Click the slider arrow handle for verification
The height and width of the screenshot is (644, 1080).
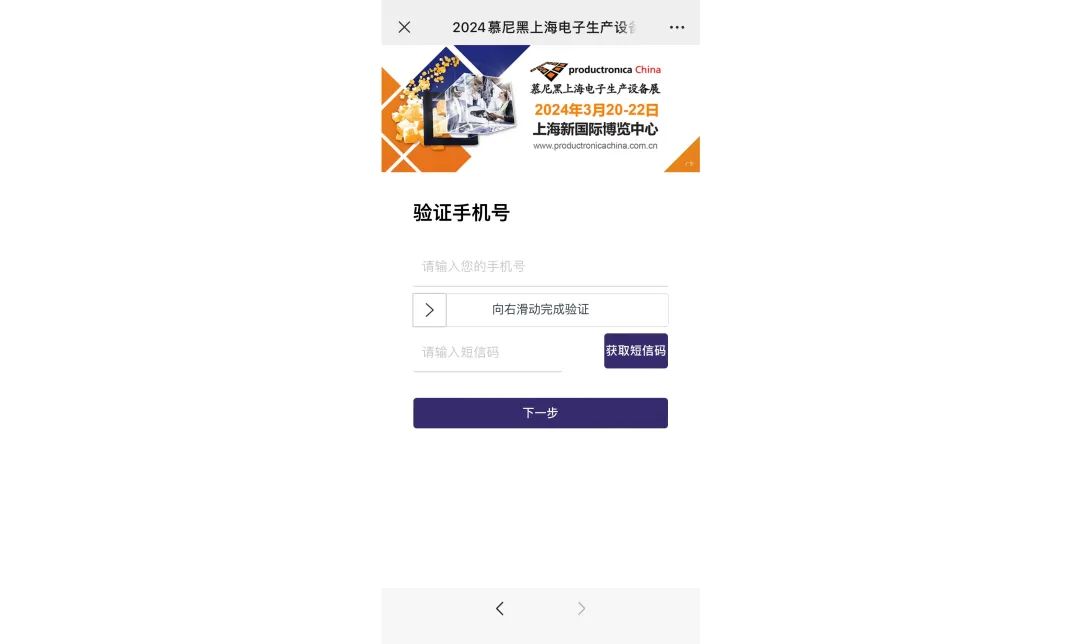(x=430, y=310)
